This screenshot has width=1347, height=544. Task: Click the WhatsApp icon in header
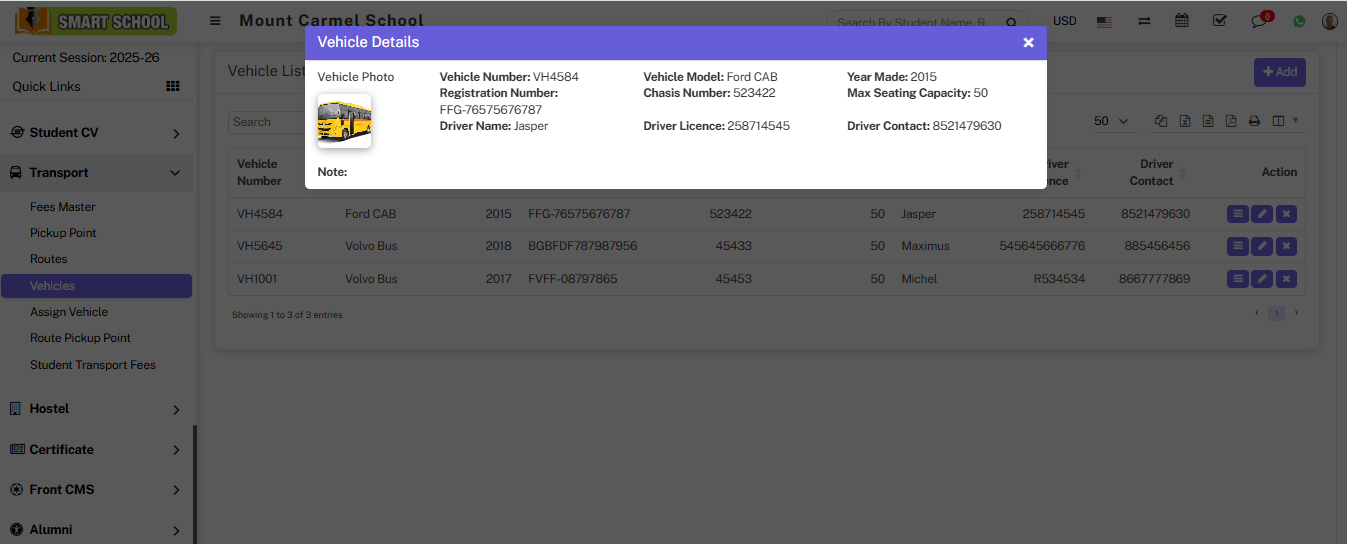click(1299, 21)
